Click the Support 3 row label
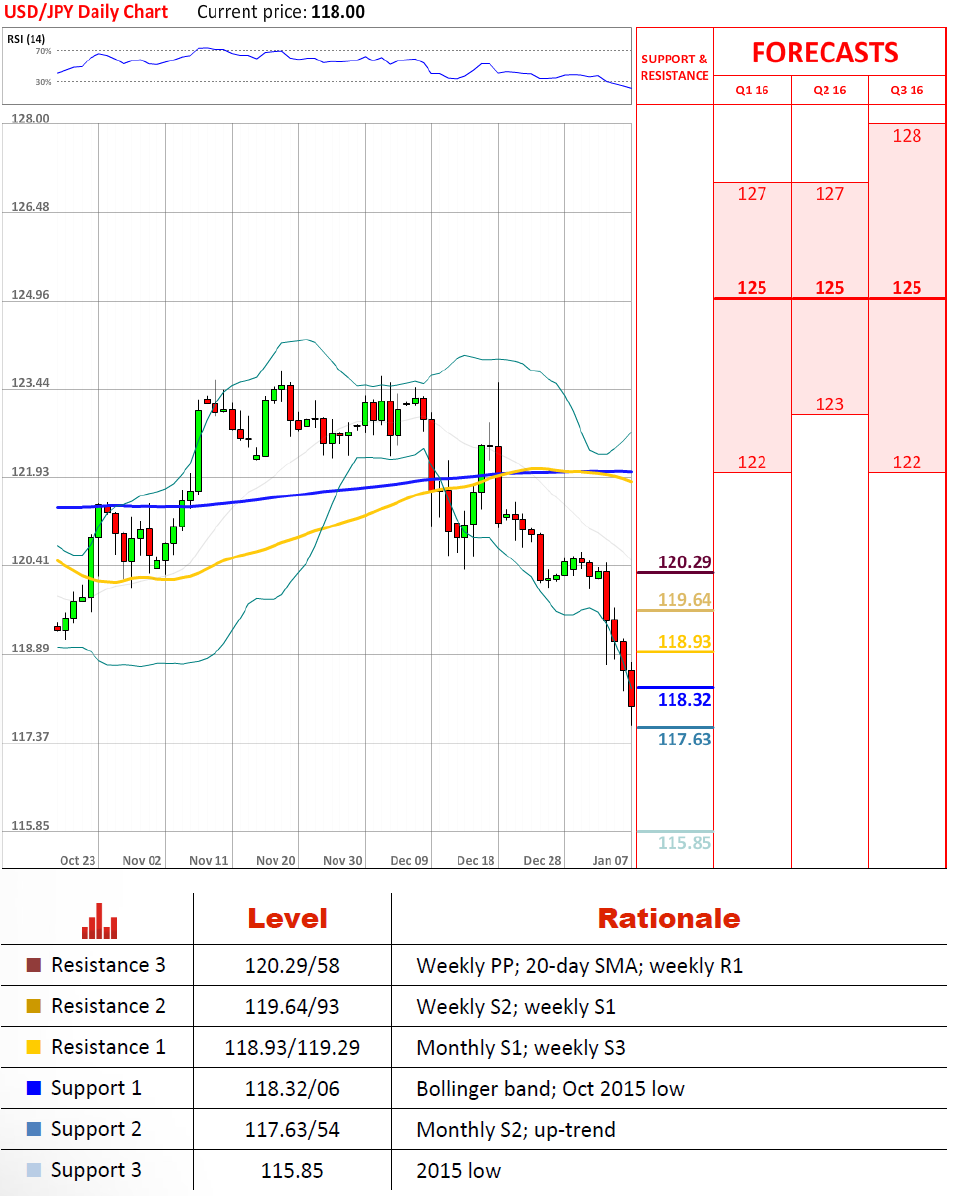Screen dimensions: 955x1196 [96, 1171]
